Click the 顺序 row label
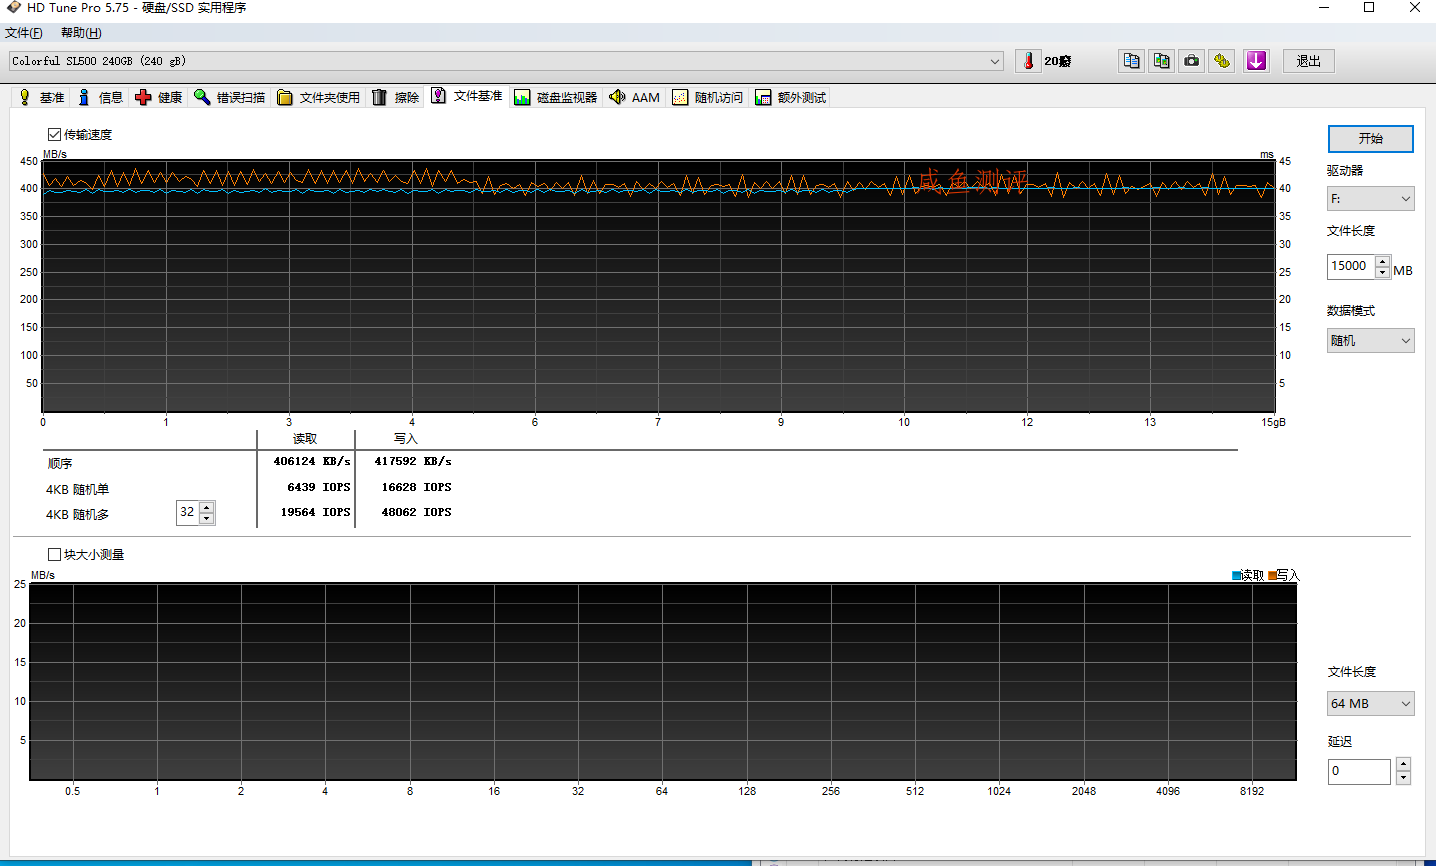Screen dimensions: 1436x866 pos(60,464)
